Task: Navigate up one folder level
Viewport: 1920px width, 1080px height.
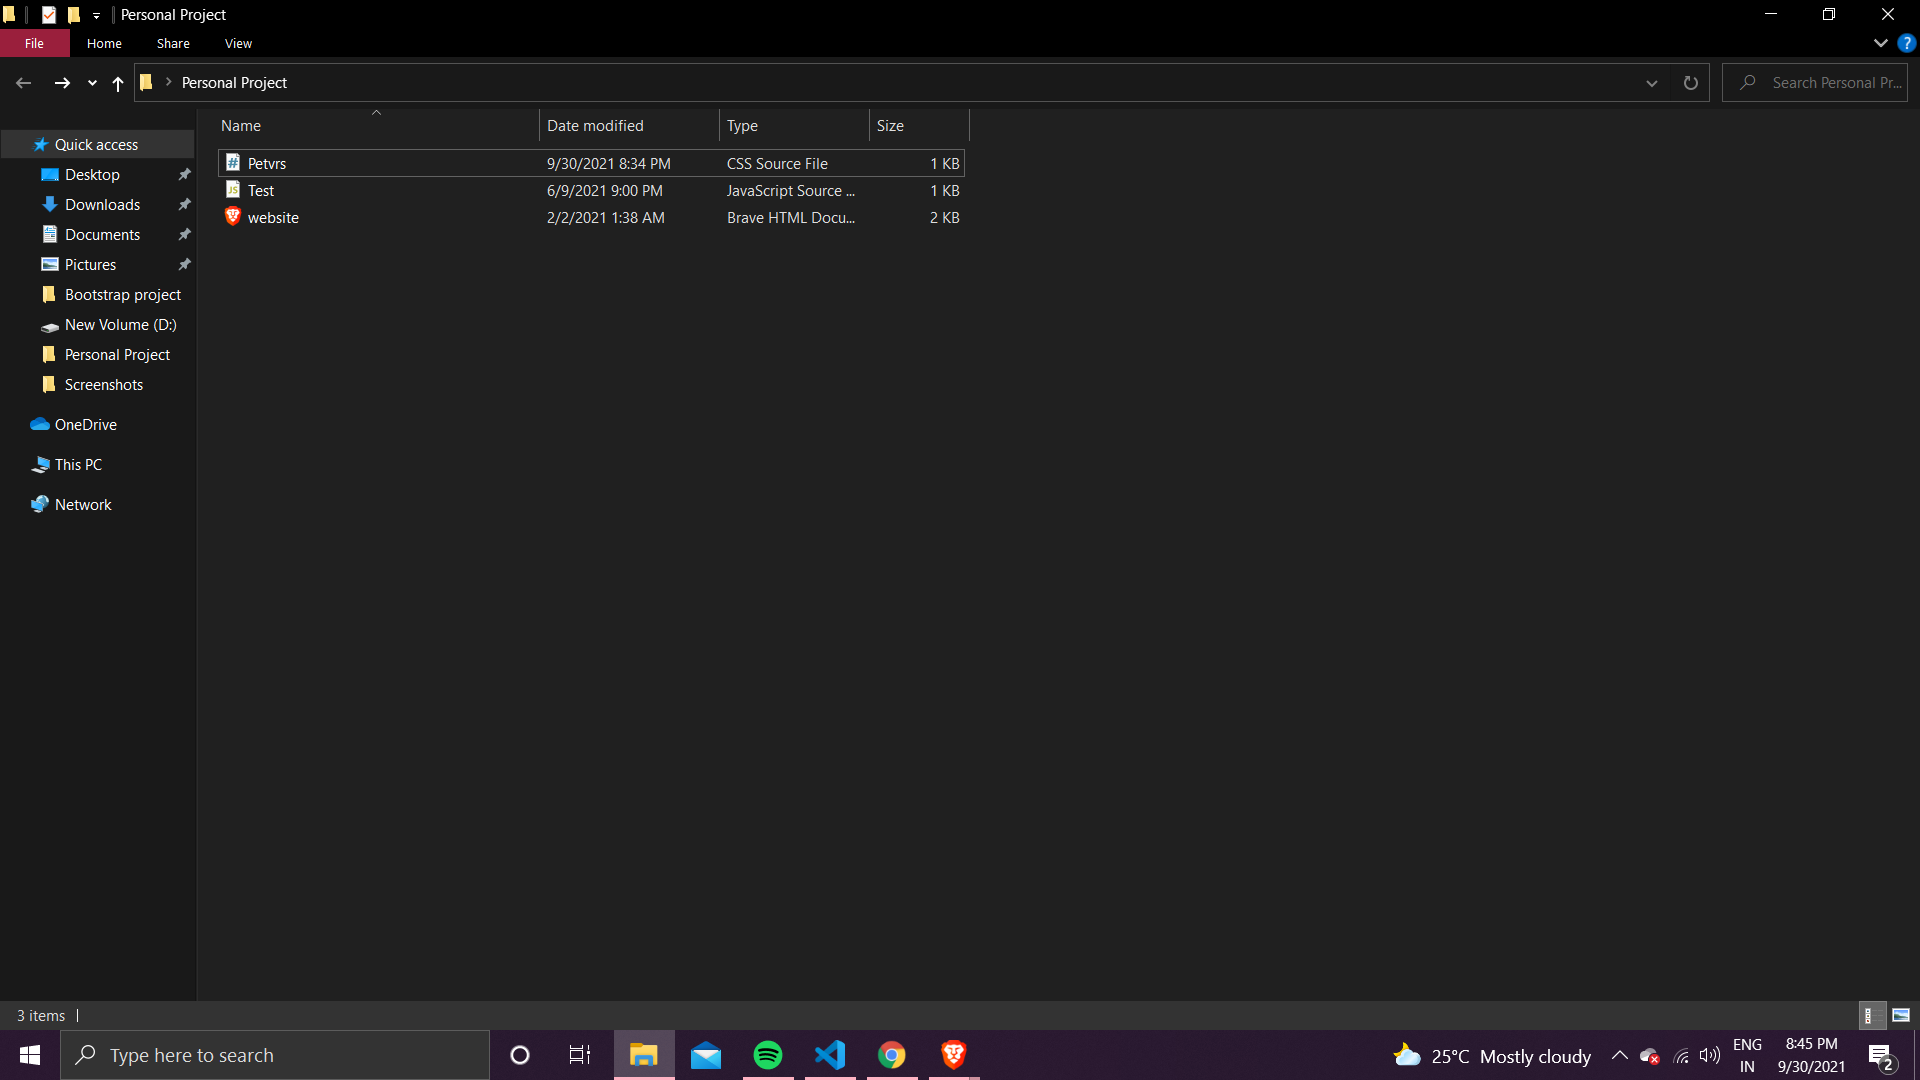Action: click(x=116, y=82)
